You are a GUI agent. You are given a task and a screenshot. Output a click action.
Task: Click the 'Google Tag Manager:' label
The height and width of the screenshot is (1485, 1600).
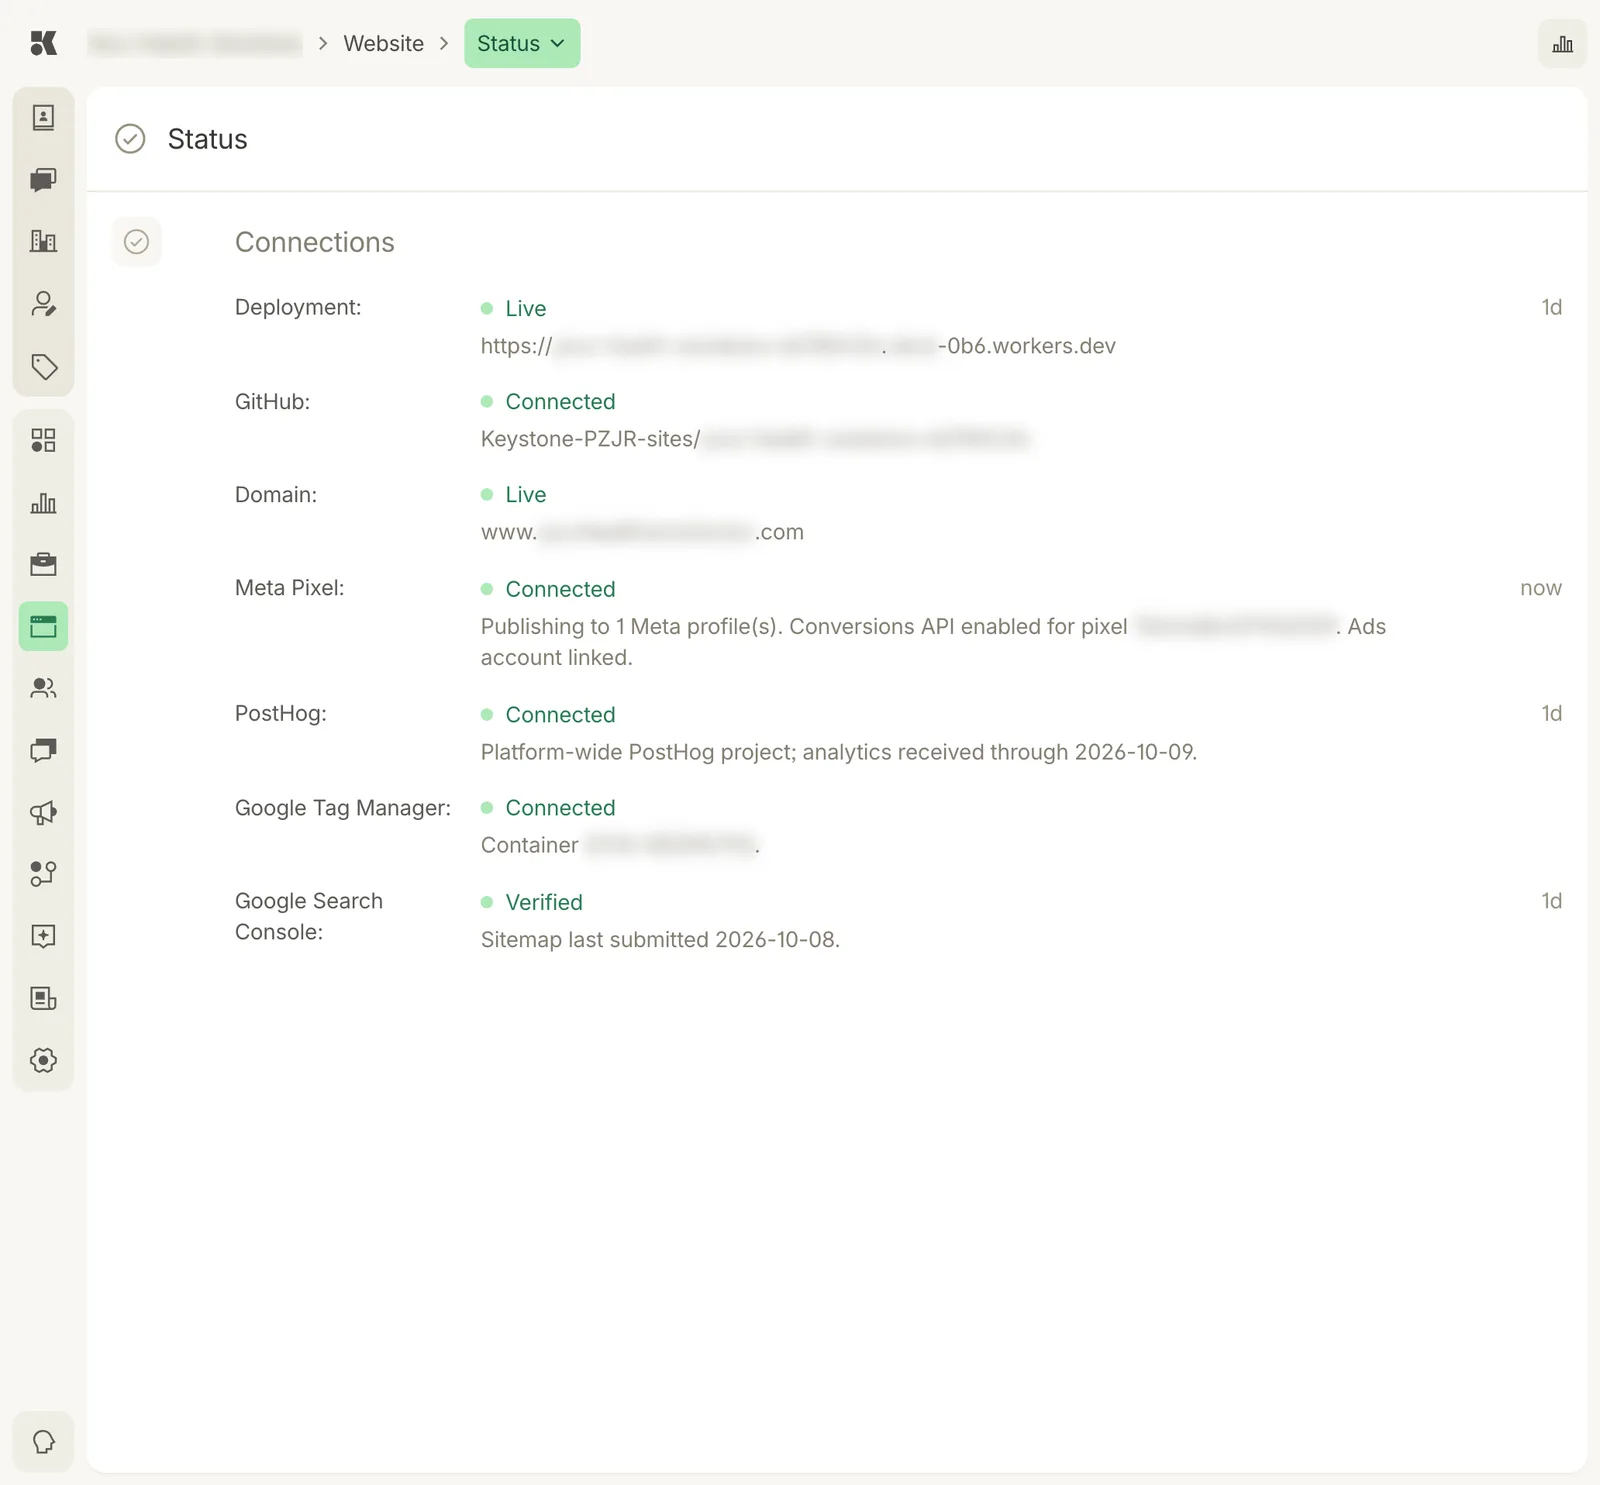pyautogui.click(x=343, y=807)
